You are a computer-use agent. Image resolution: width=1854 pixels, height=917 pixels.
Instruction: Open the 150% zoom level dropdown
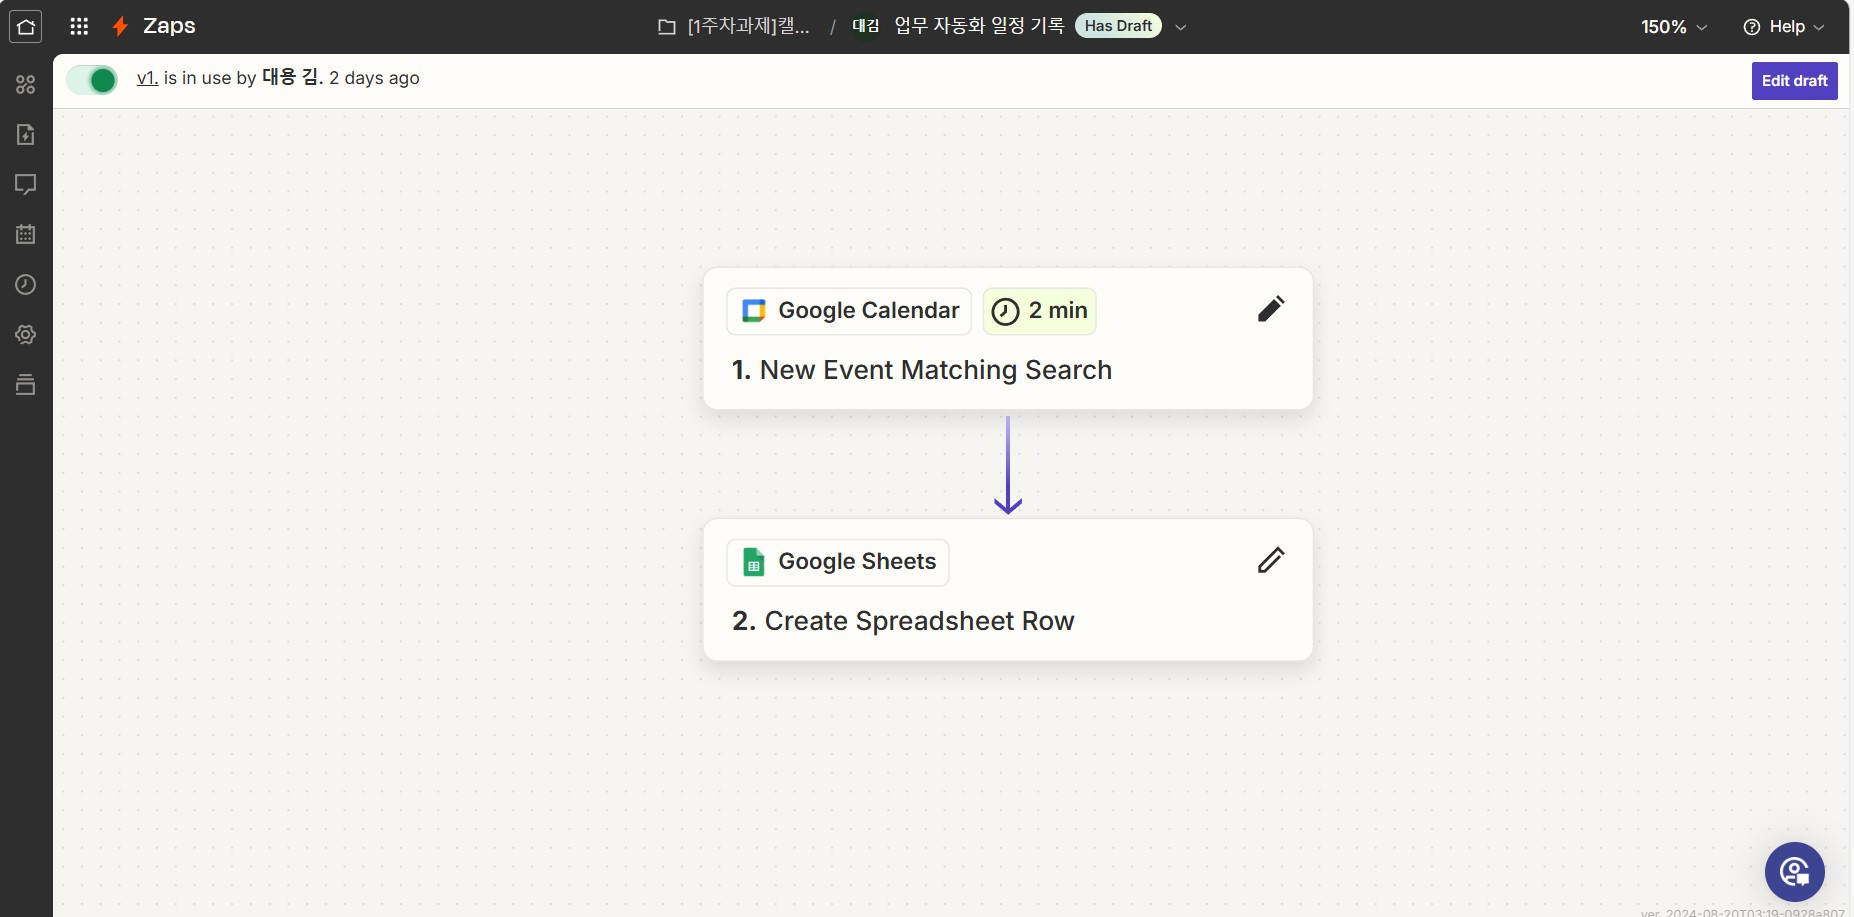point(1674,27)
